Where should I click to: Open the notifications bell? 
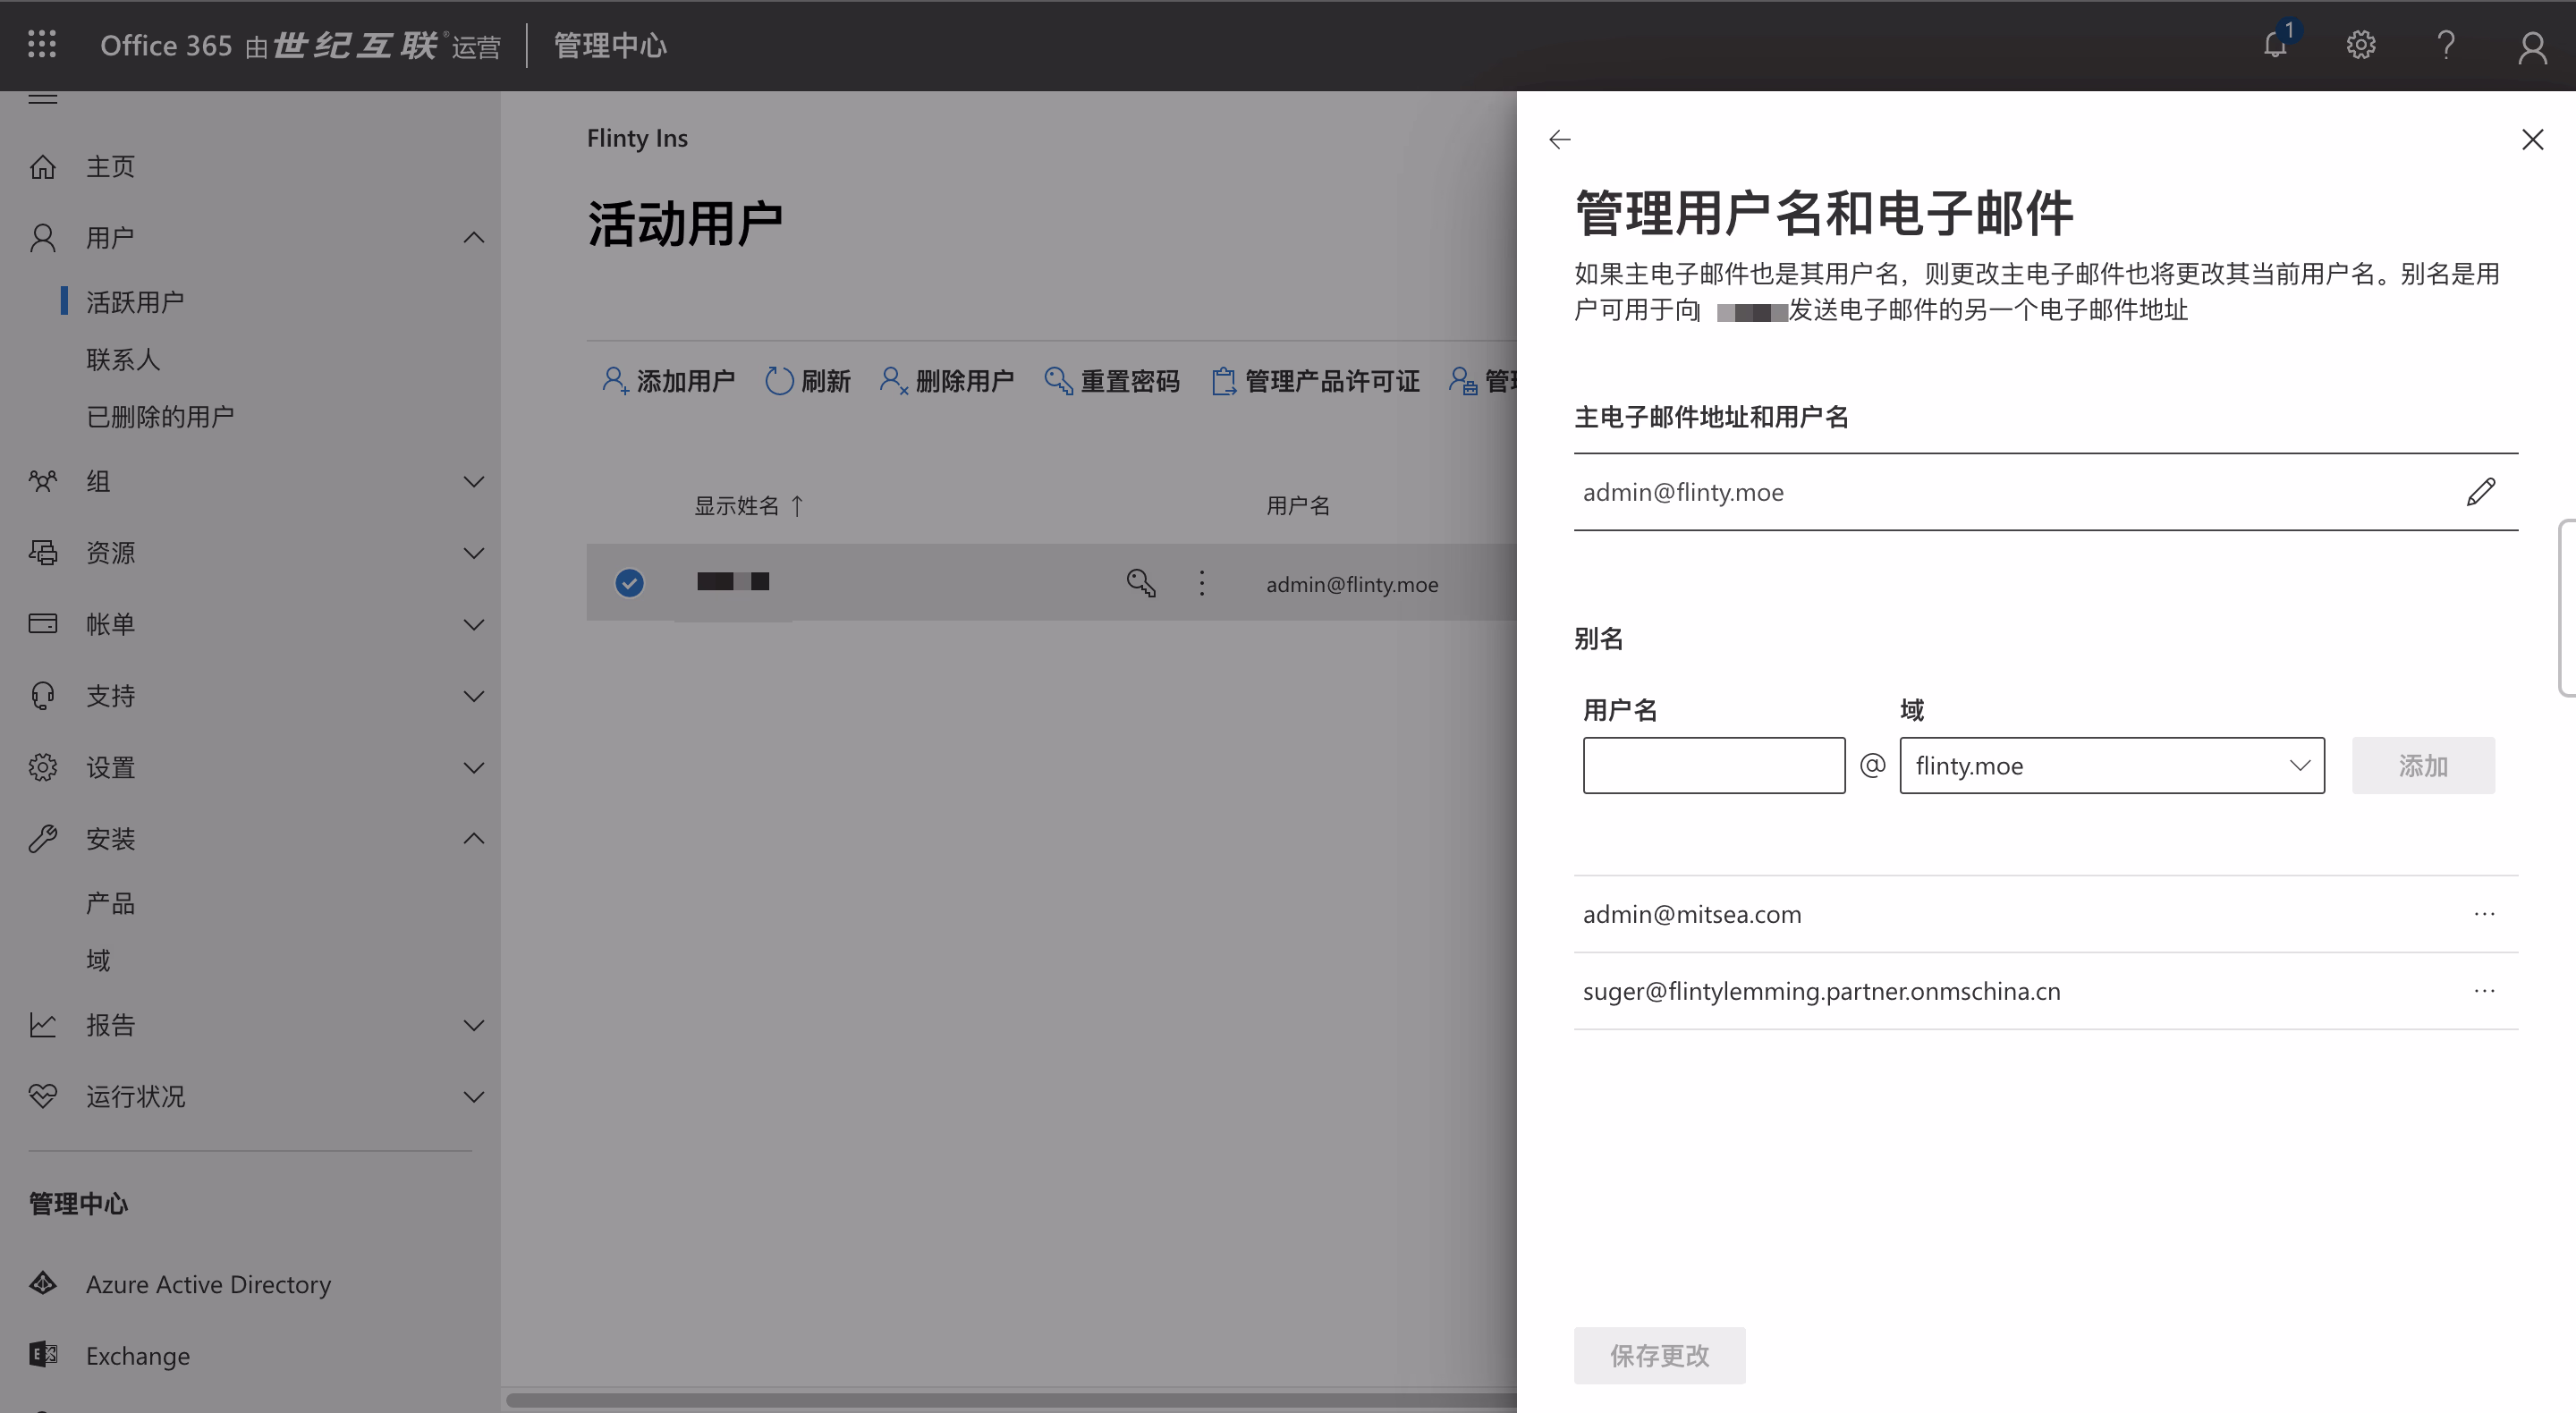[x=2275, y=45]
